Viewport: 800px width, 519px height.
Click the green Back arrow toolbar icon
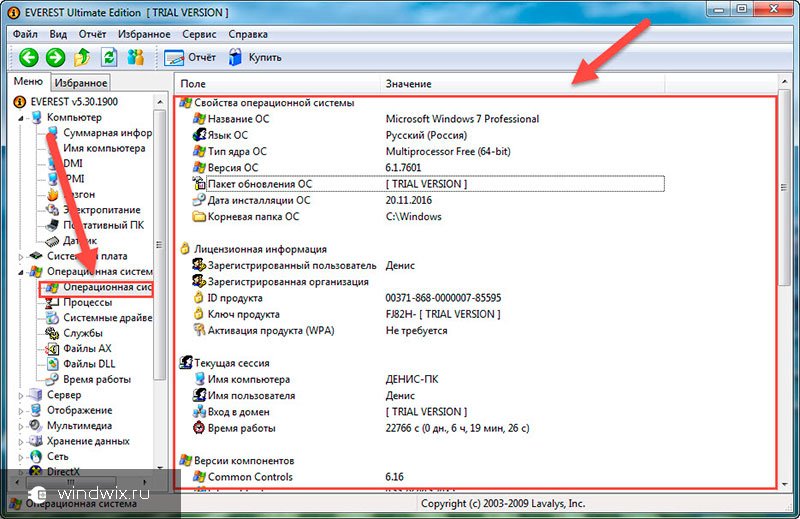(29, 57)
